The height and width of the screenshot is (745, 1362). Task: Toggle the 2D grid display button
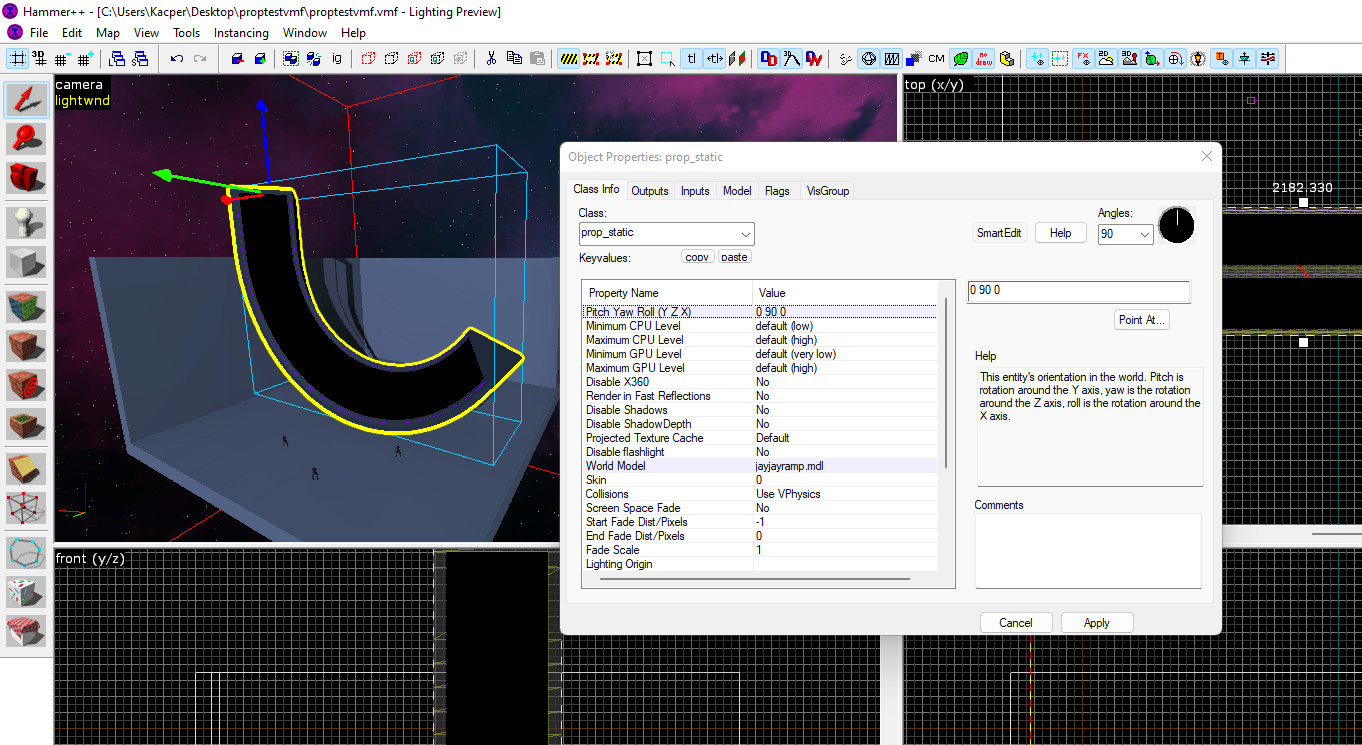click(x=18, y=59)
